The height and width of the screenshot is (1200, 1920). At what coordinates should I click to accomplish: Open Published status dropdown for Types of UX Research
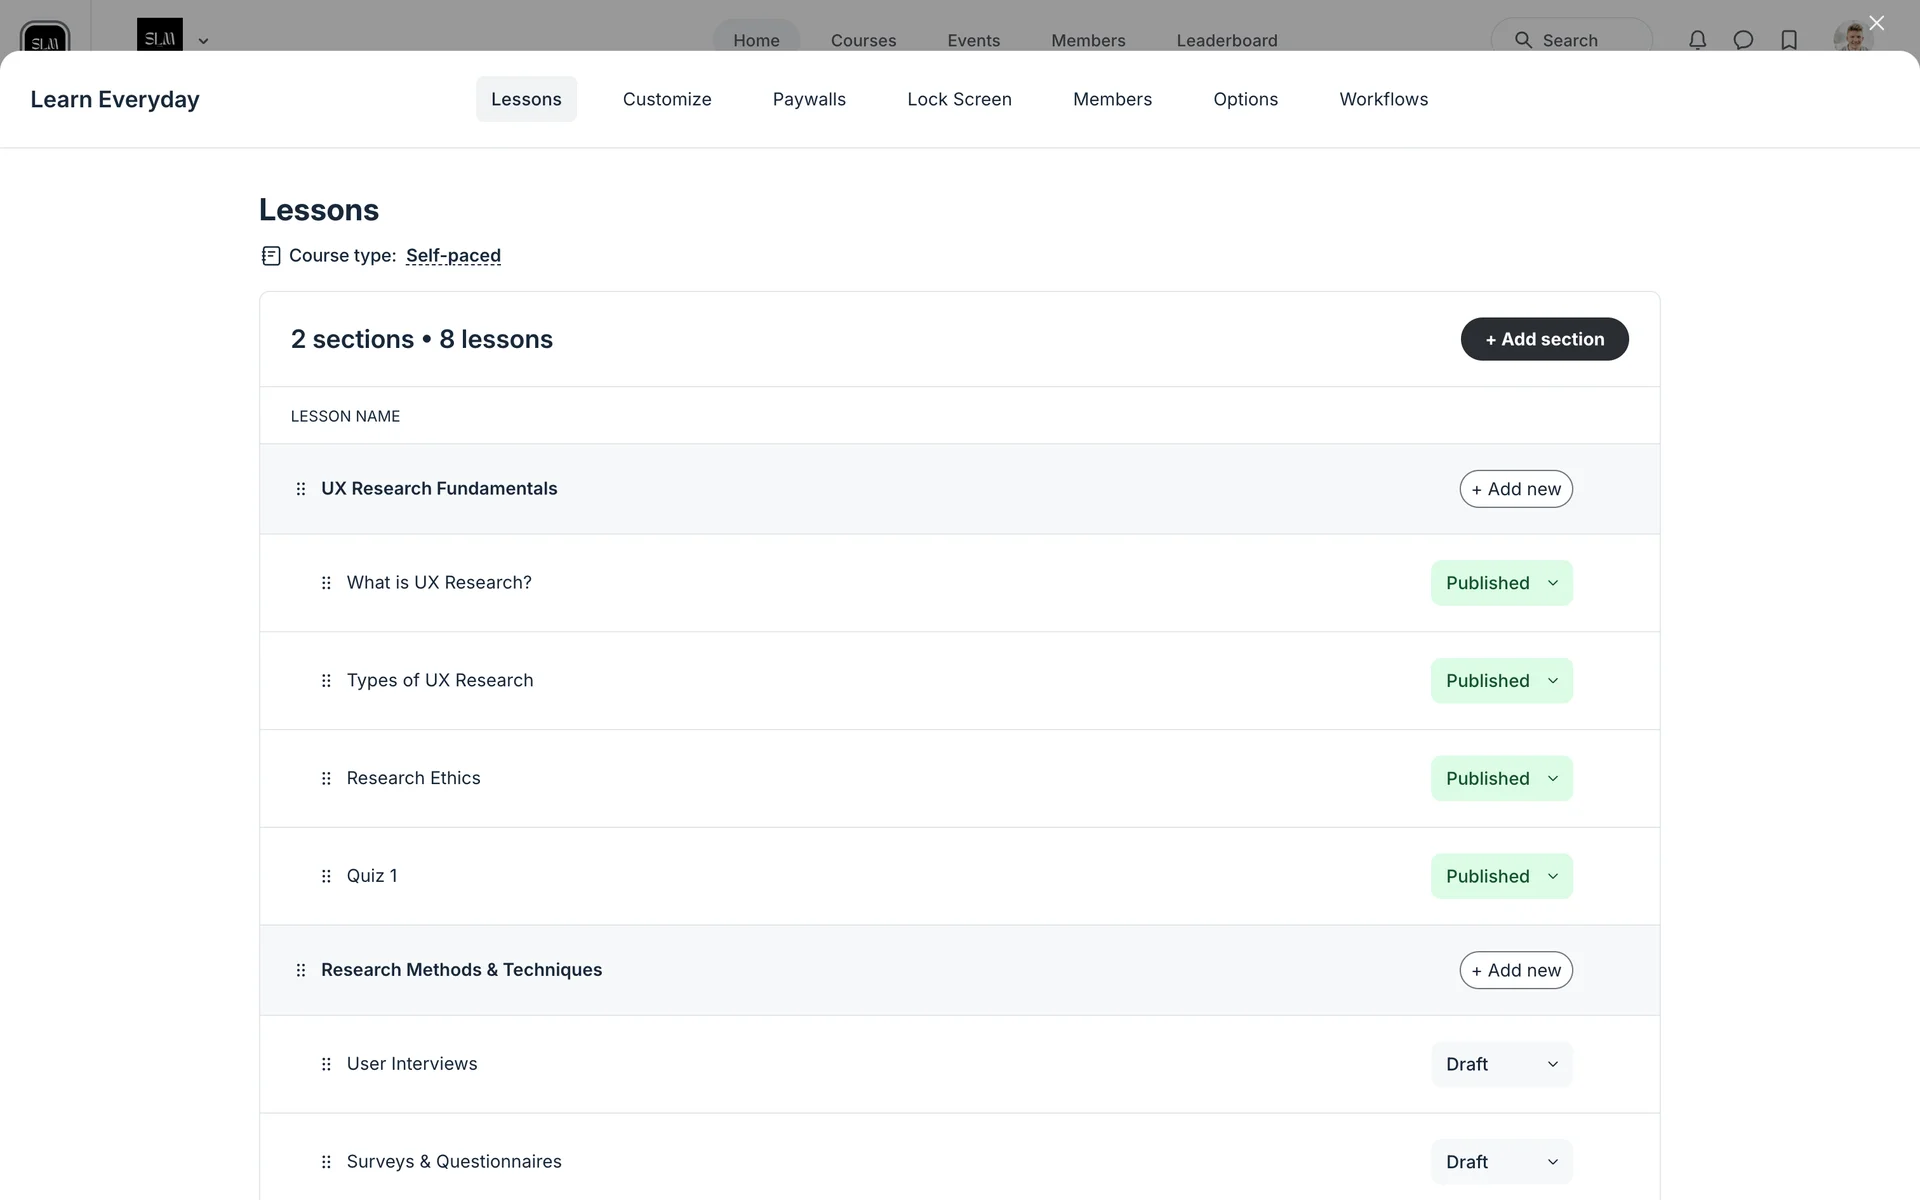(x=1501, y=681)
